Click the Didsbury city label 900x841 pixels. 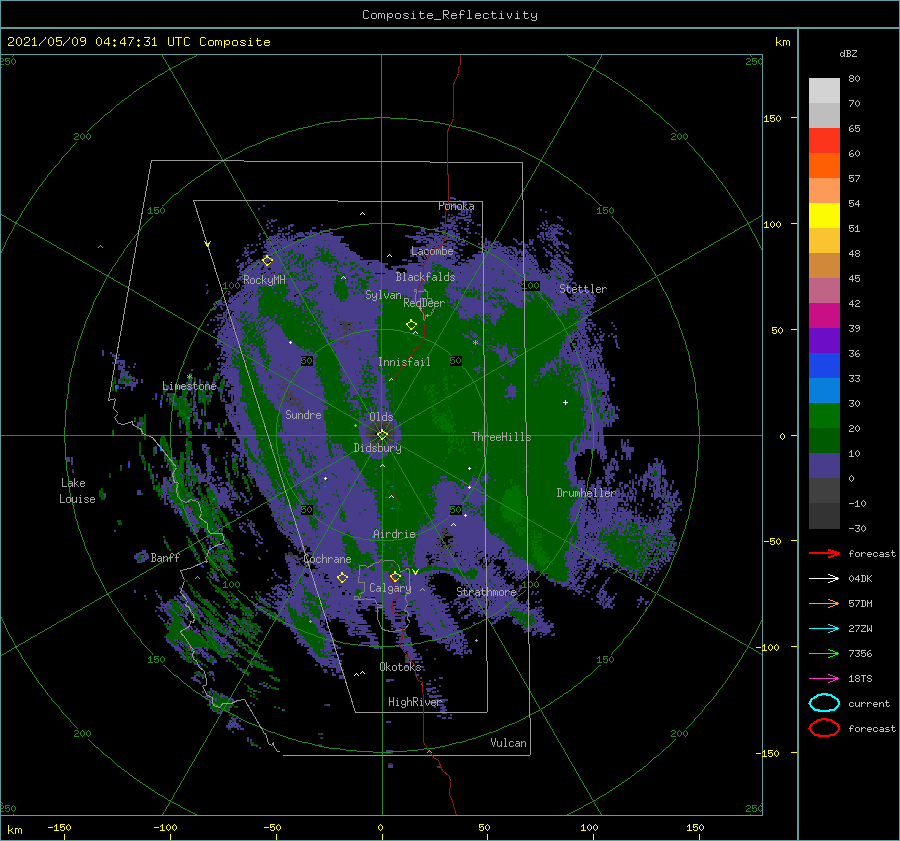(x=378, y=448)
